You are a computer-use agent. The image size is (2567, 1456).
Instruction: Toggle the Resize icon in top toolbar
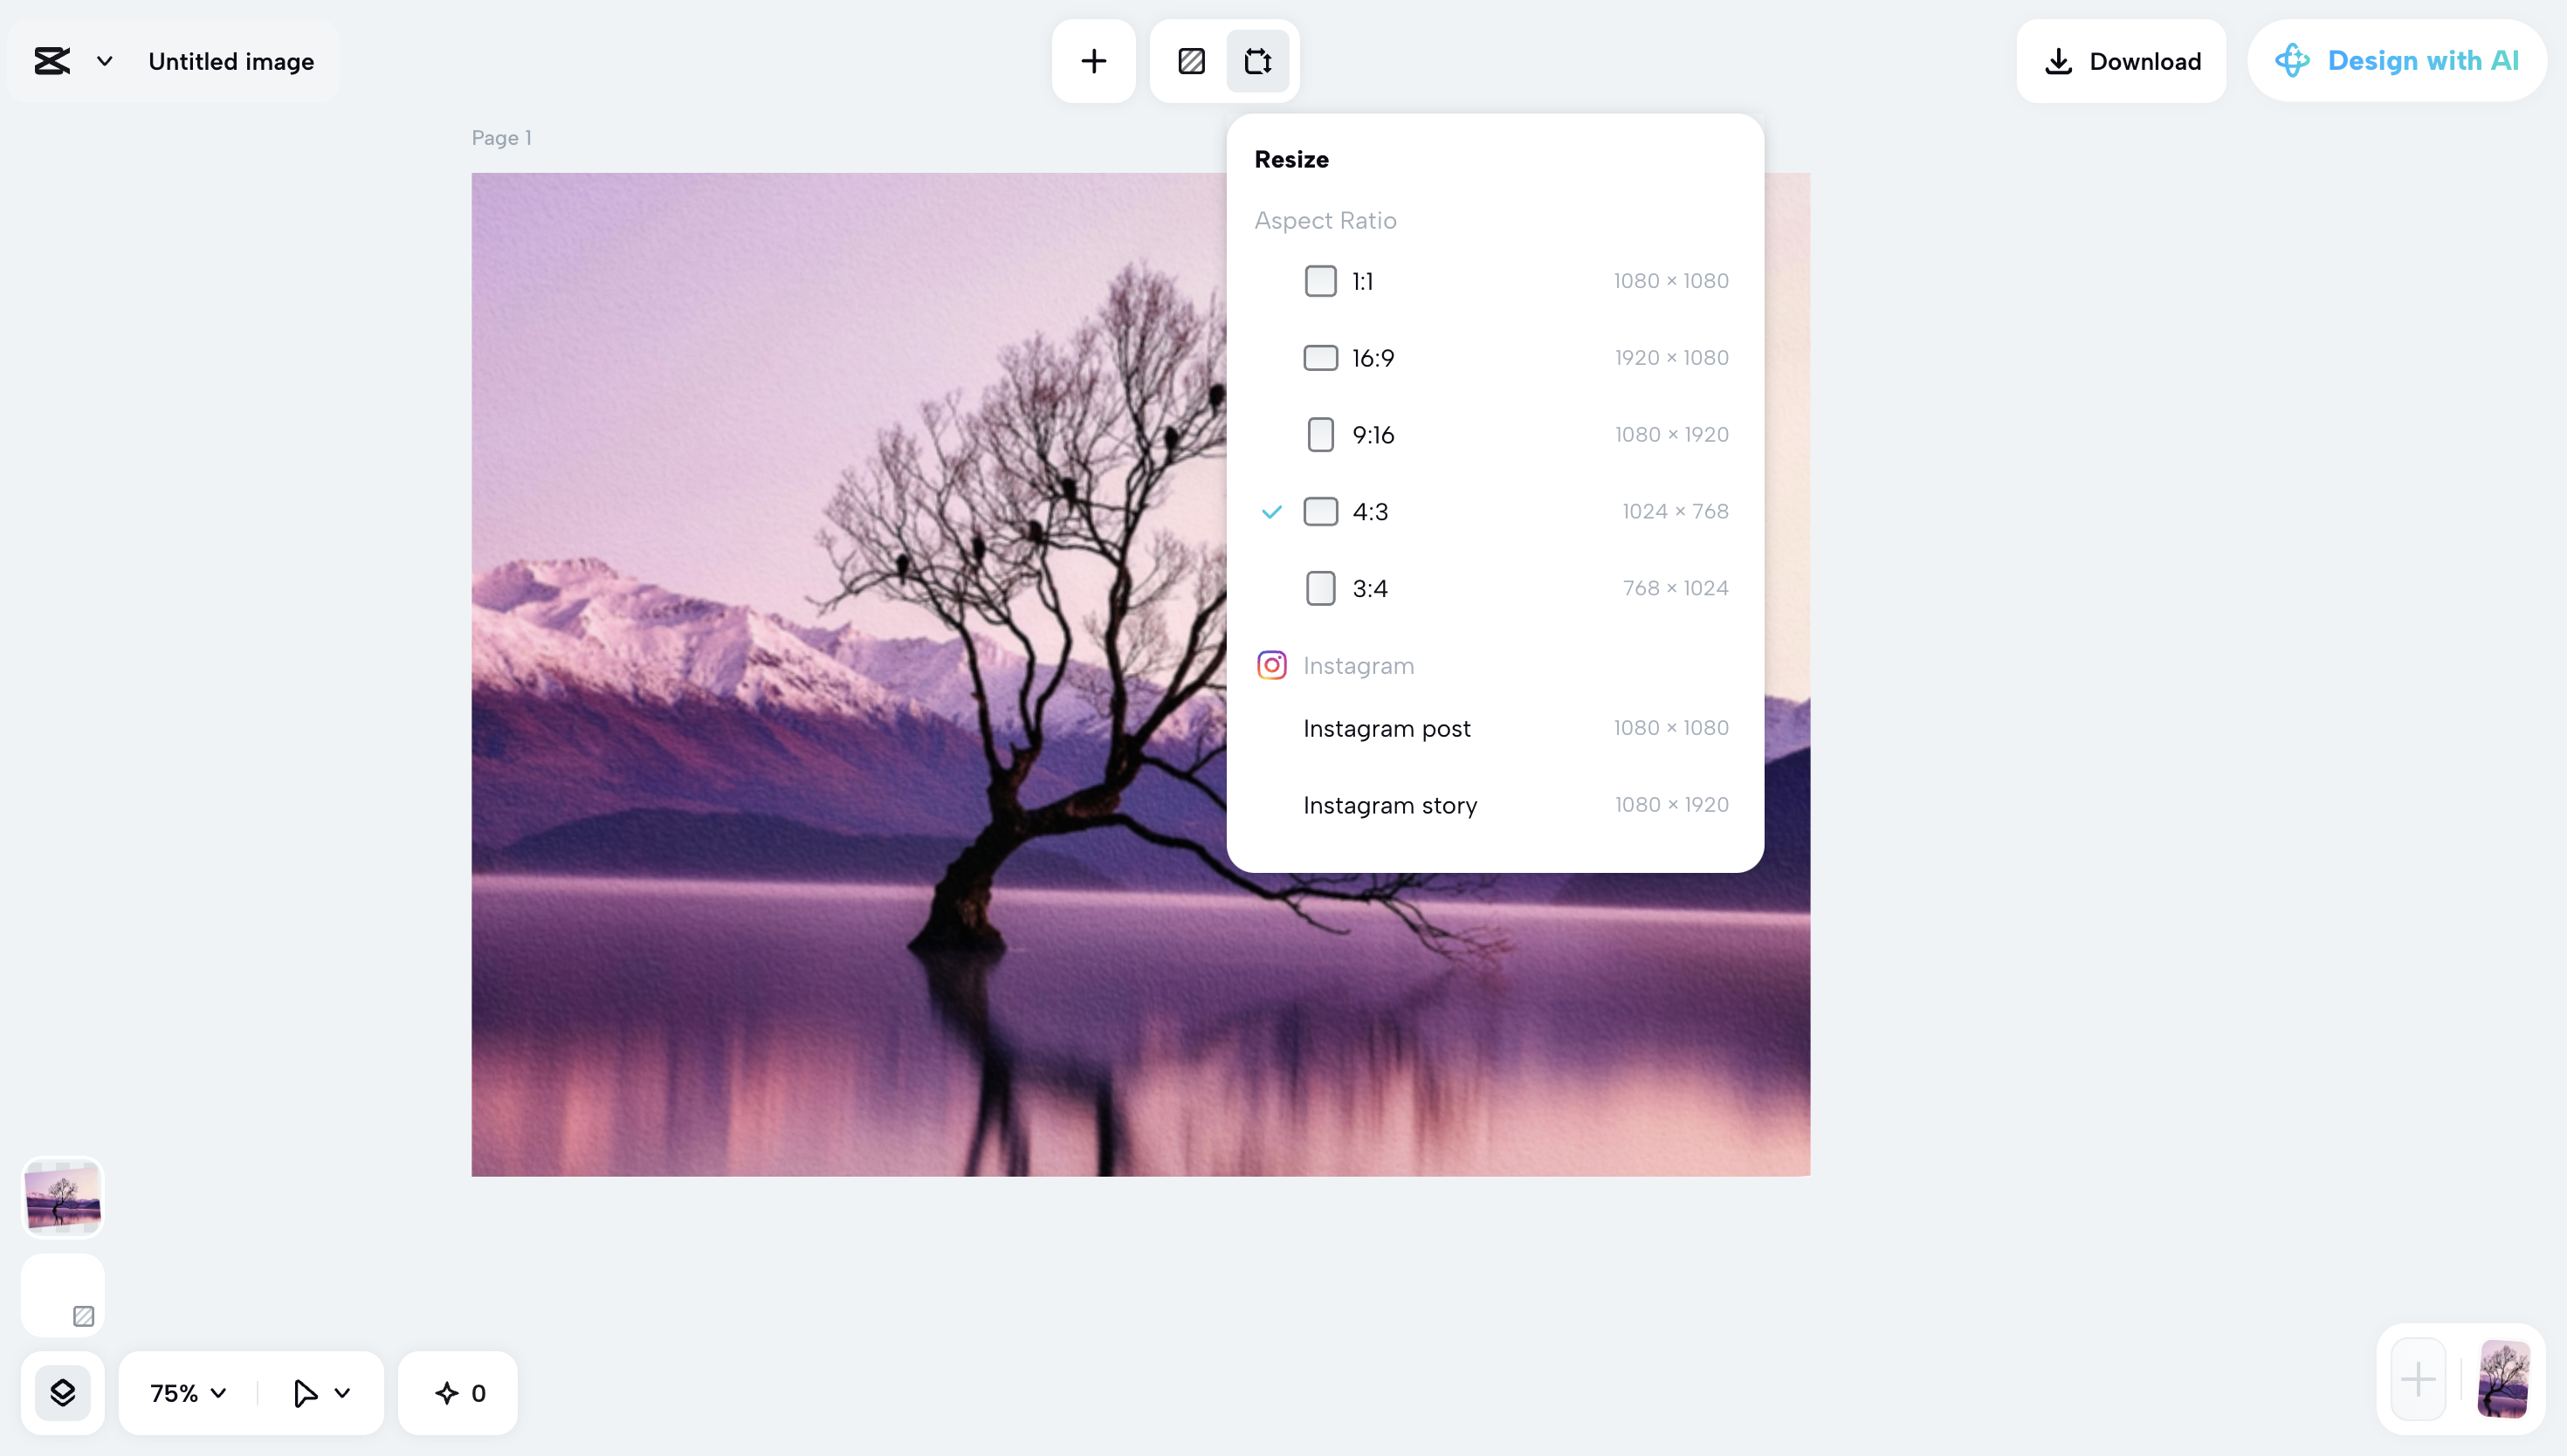tap(1257, 61)
